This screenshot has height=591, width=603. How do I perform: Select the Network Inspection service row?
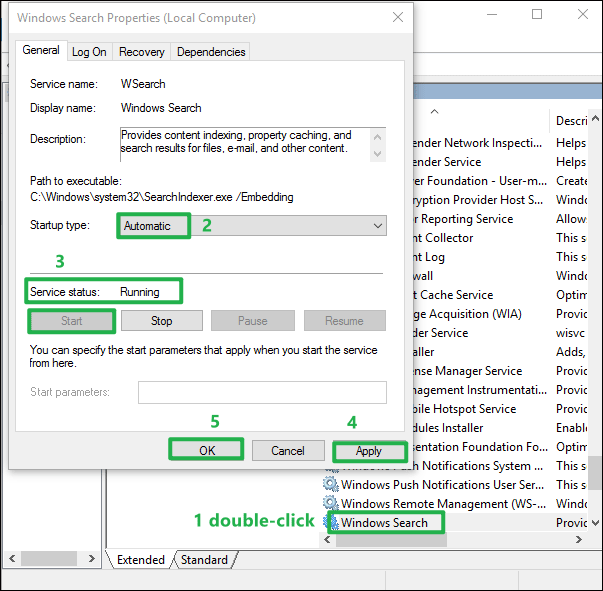[x=501, y=143]
